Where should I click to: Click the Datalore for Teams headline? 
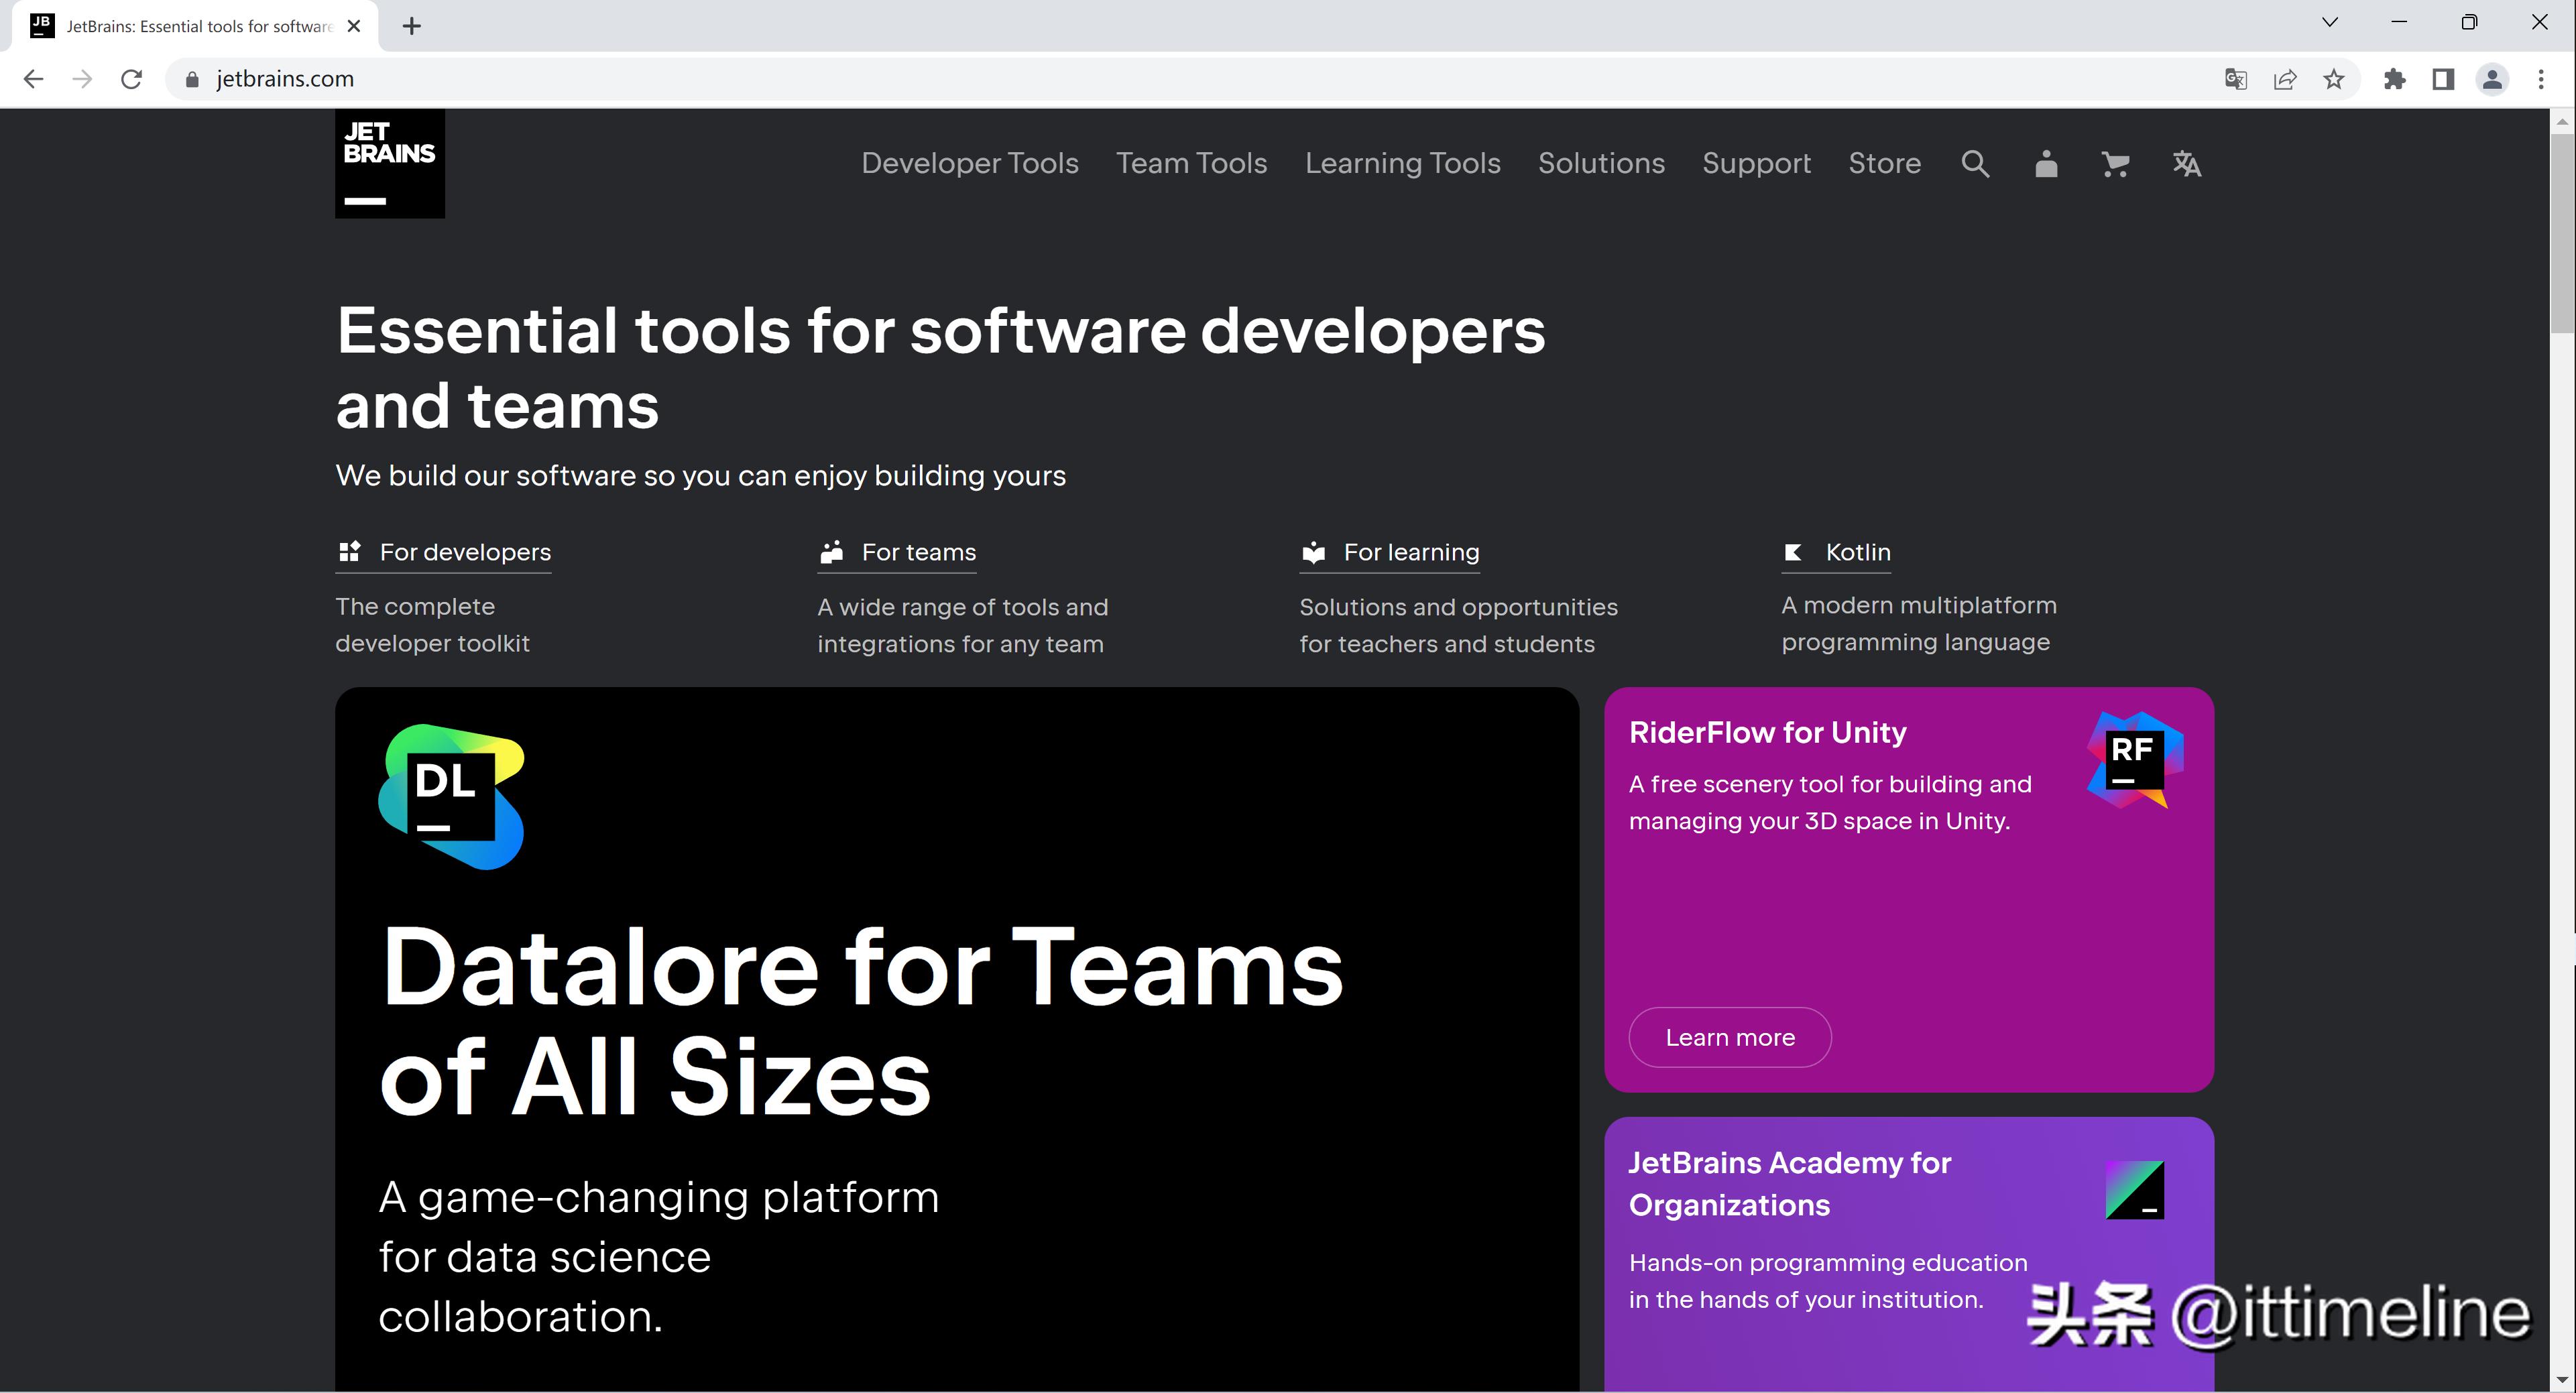point(861,1022)
